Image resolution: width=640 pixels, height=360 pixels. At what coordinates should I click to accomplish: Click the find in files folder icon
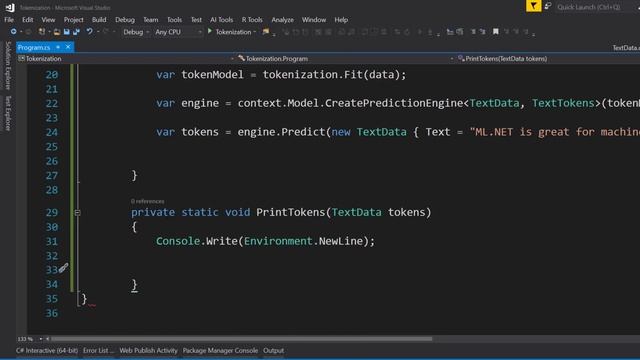[x=266, y=31]
